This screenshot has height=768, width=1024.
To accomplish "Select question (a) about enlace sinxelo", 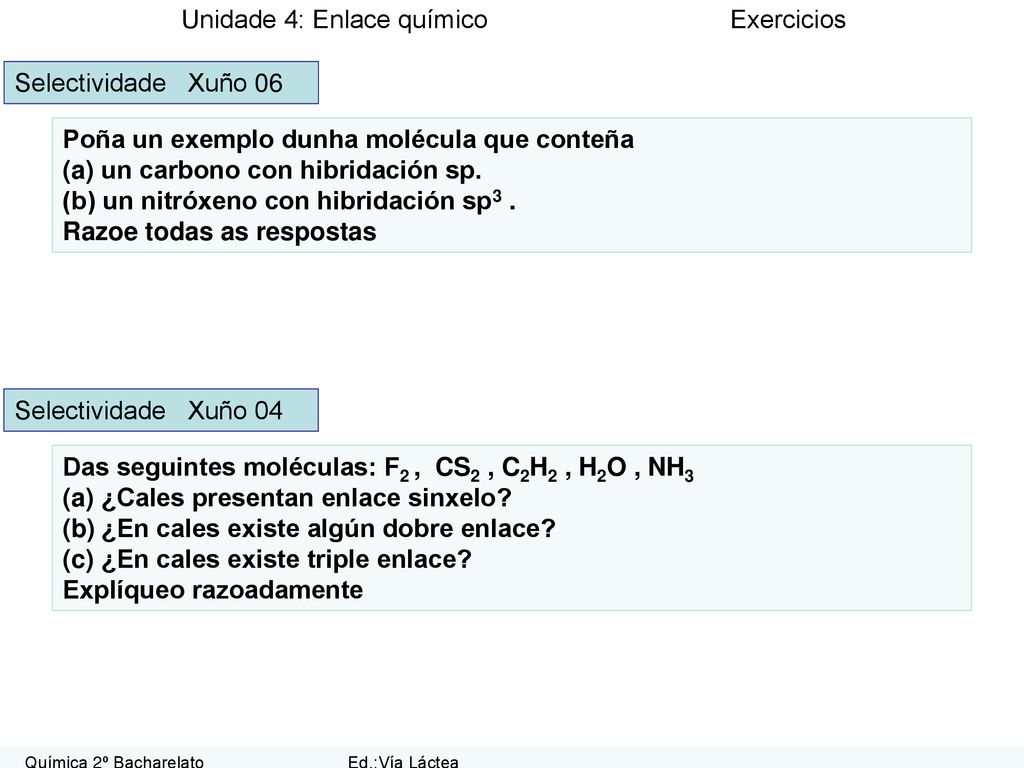I will (287, 498).
